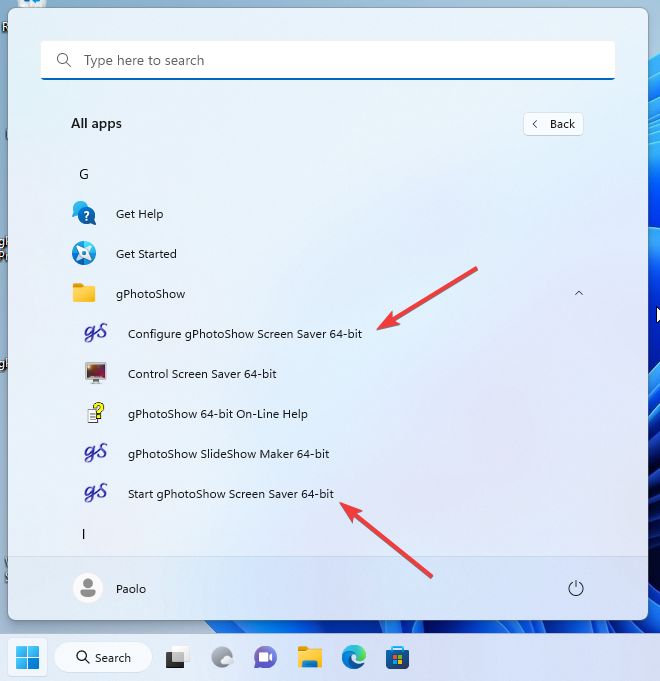Click the 'Get Started' app label
Image resolution: width=660 pixels, height=681 pixels.
coord(146,254)
